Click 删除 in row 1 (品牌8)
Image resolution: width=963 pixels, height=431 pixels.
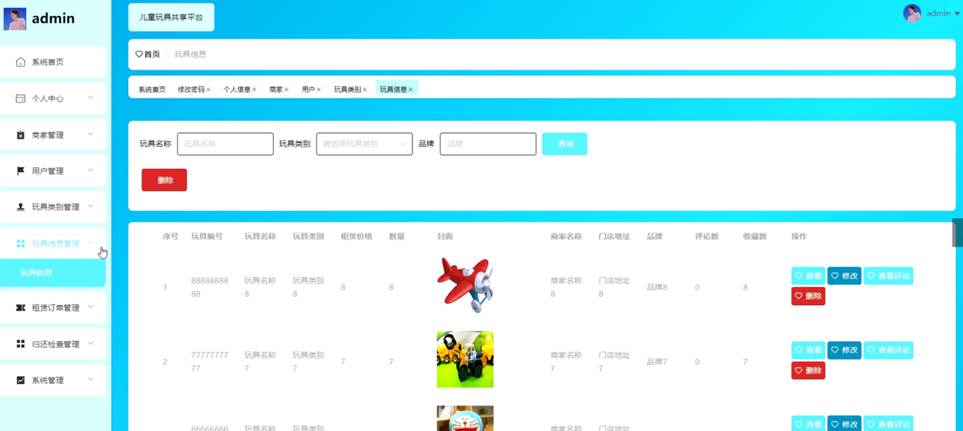(x=808, y=296)
